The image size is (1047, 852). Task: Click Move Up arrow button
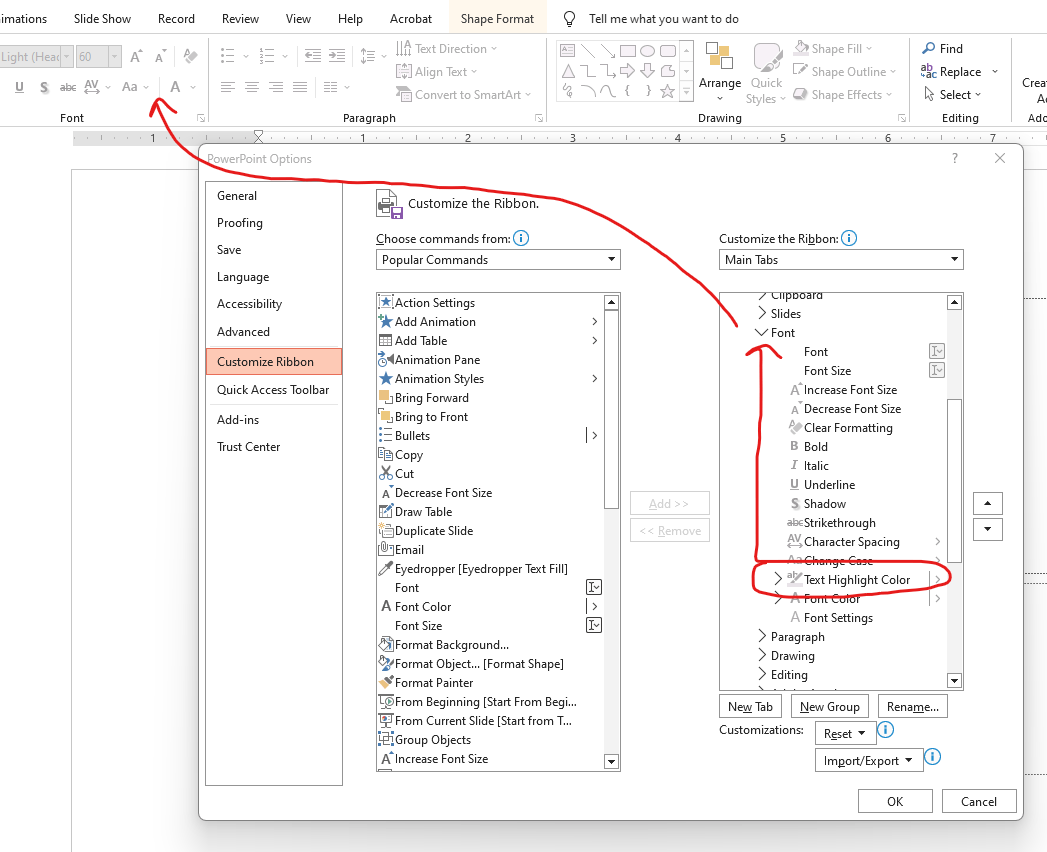(988, 503)
